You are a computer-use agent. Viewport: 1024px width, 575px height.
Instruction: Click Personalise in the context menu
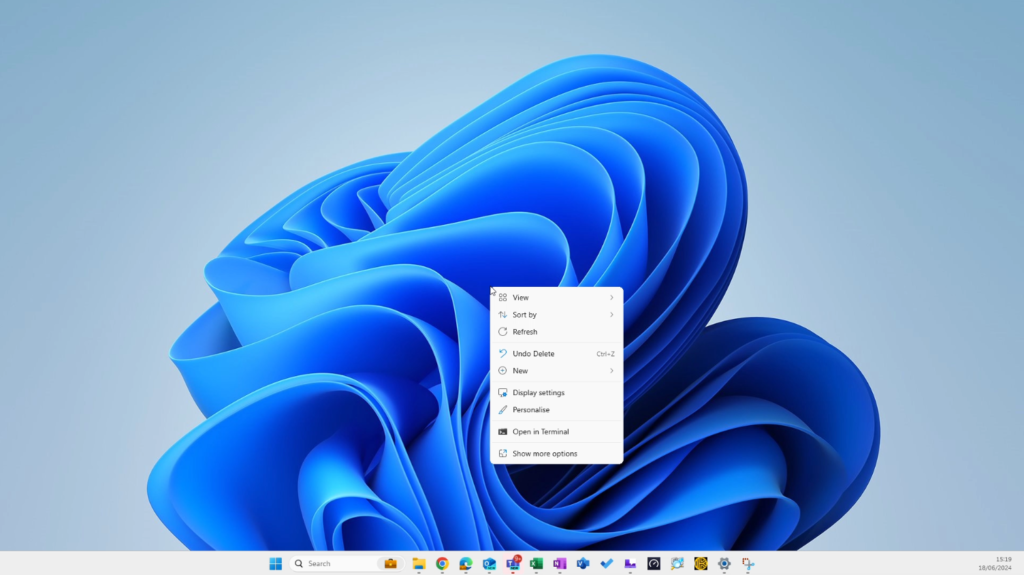[531, 410]
